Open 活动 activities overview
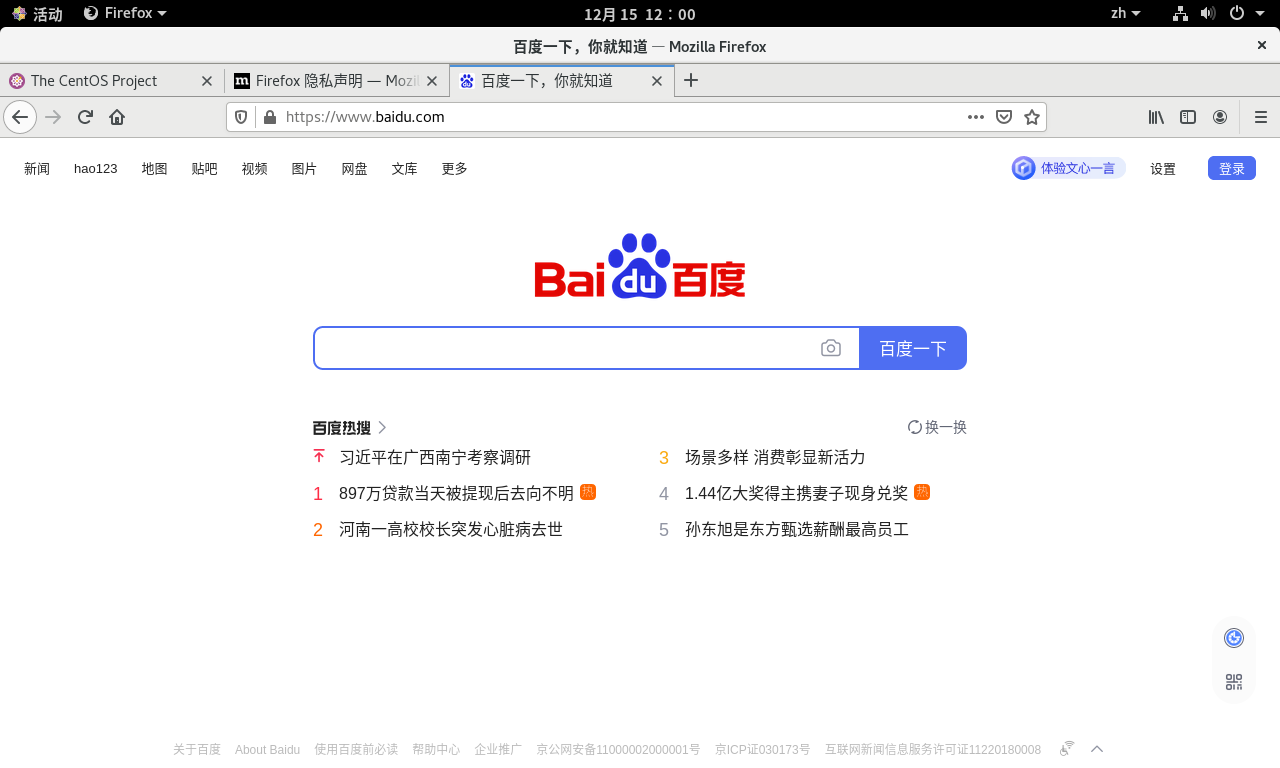 (37, 13)
